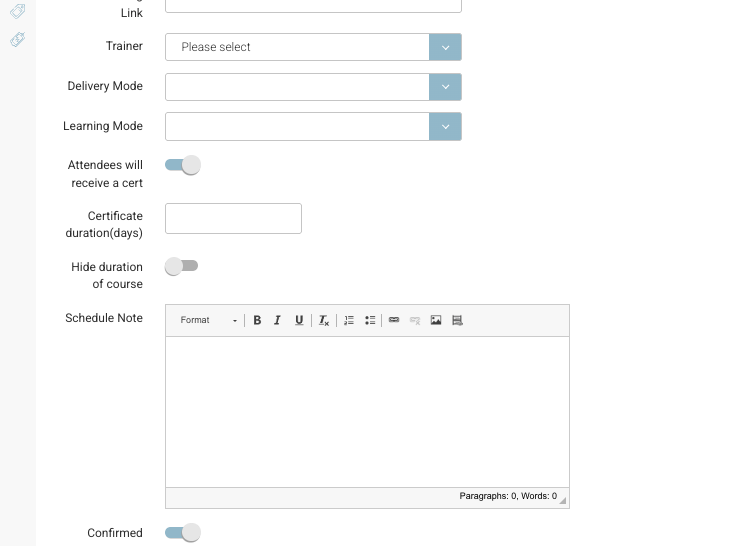The width and height of the screenshot is (735, 546).
Task: Click the Certificate duration input field
Action: (x=233, y=219)
